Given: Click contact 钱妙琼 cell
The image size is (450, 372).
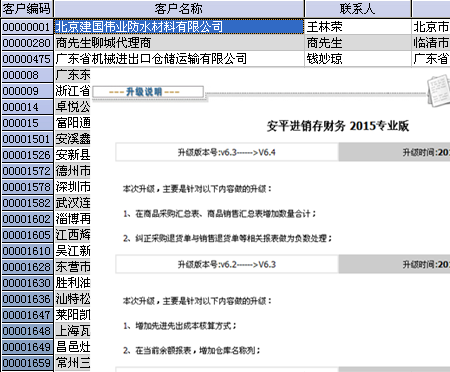Looking at the screenshot, I should (x=358, y=59).
